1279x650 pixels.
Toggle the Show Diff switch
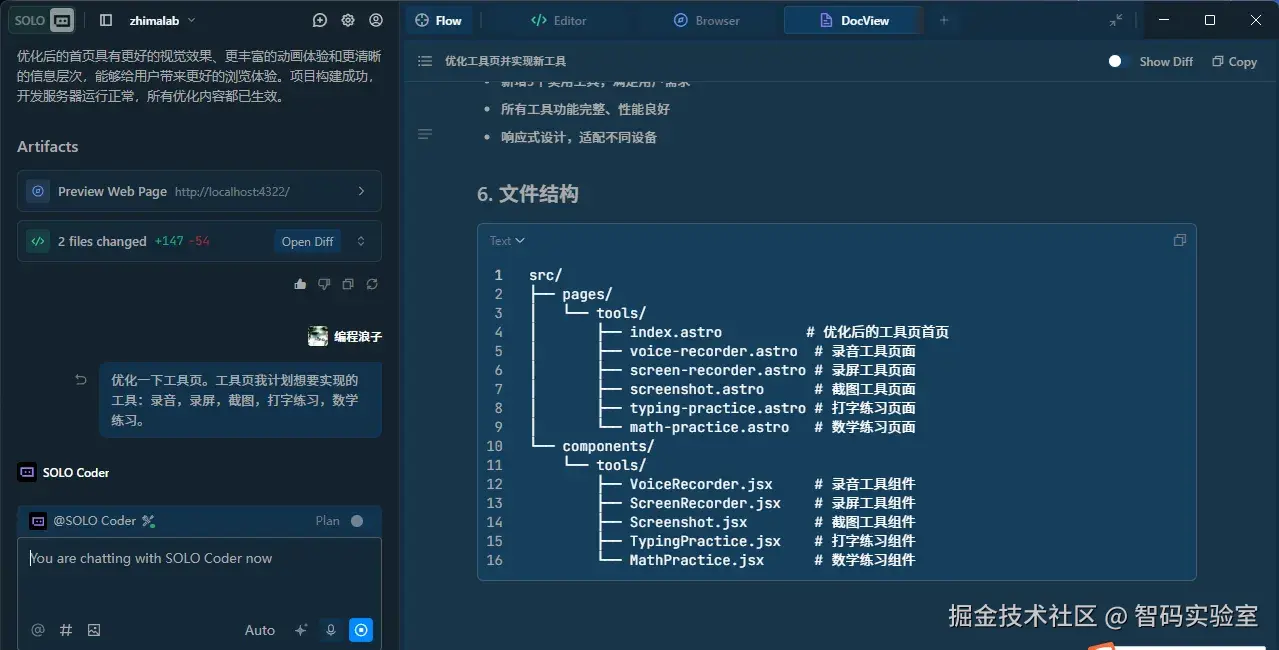click(1115, 61)
